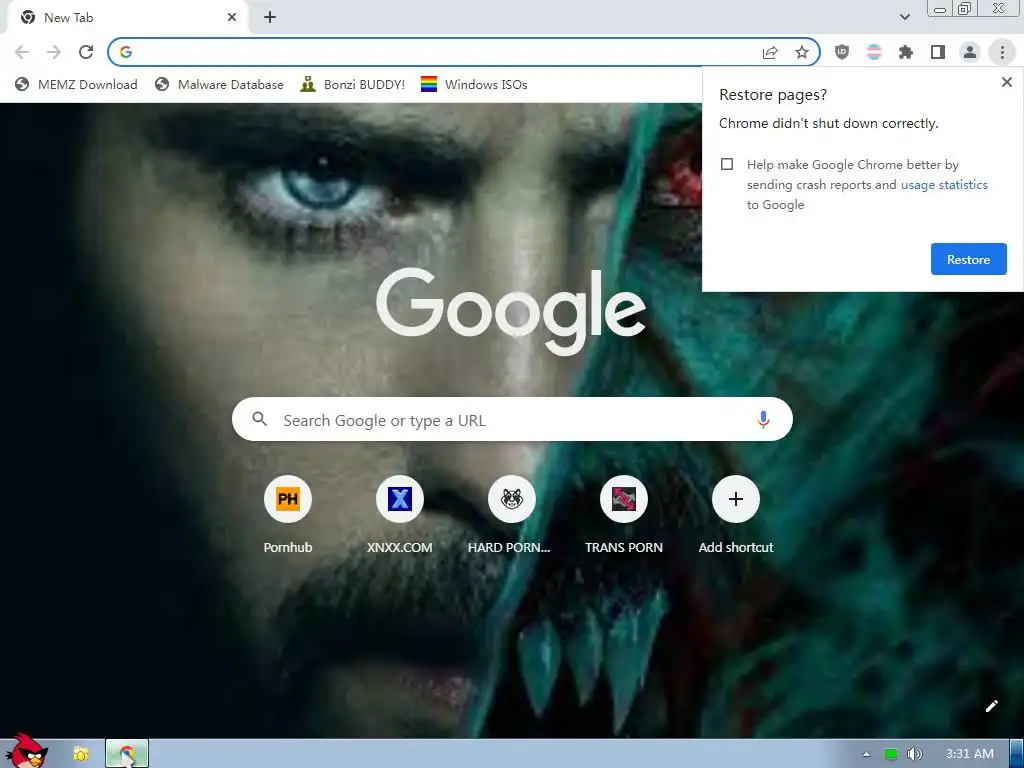Open the Extensions puzzle piece menu
1024x768 pixels.
coord(906,52)
